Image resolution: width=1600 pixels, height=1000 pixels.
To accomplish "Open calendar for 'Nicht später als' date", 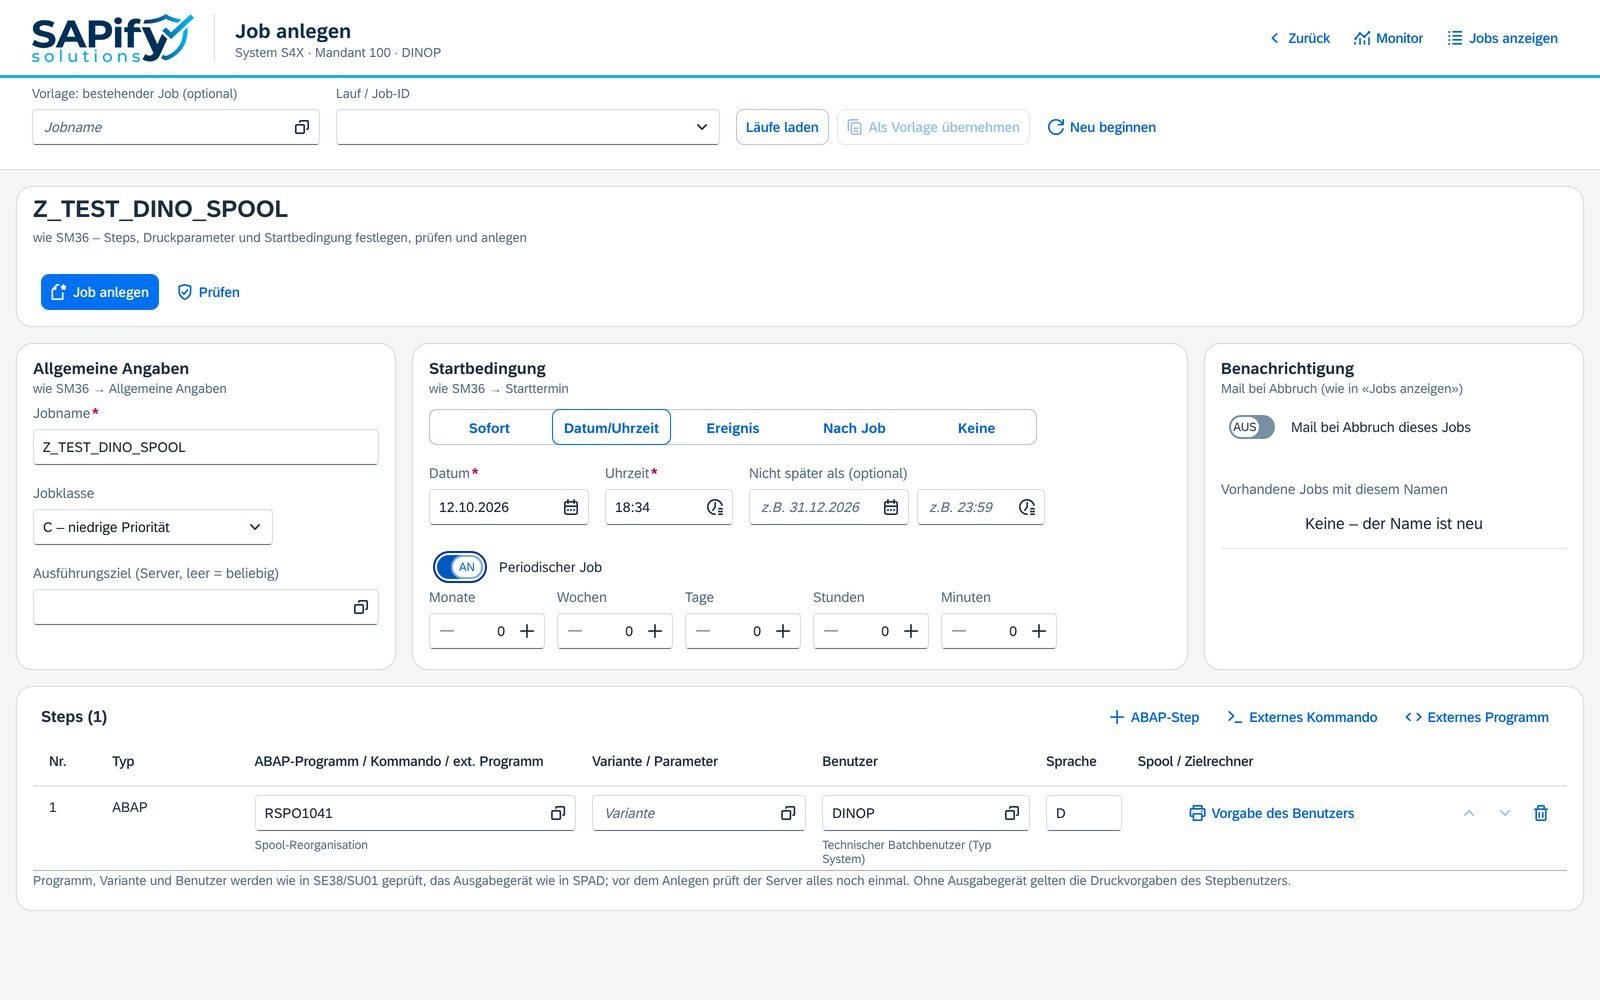I will (891, 507).
